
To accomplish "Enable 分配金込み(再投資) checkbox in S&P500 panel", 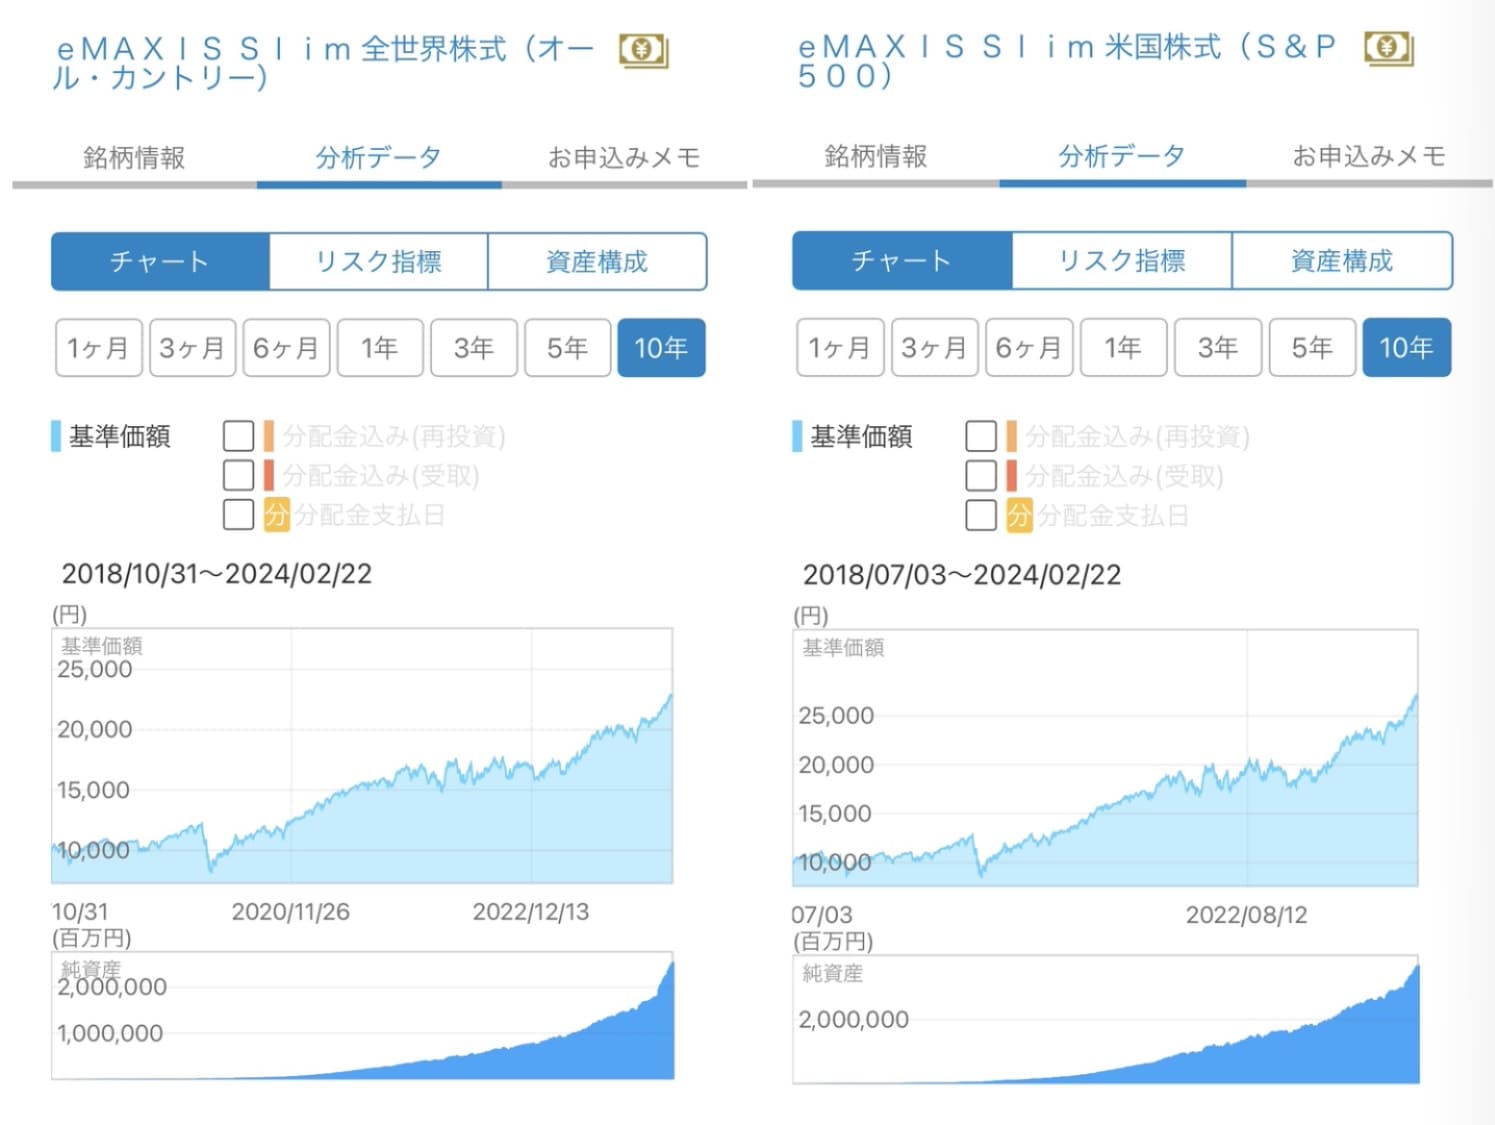I will pyautogui.click(x=981, y=436).
